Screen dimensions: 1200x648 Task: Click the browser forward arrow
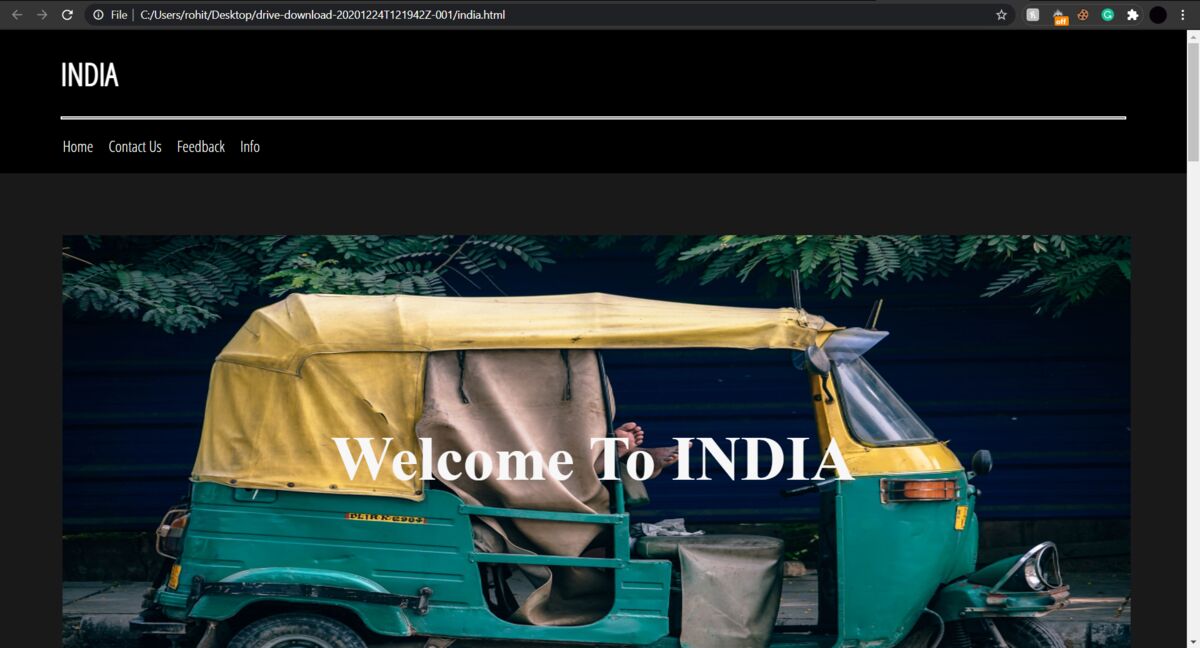click(x=42, y=15)
